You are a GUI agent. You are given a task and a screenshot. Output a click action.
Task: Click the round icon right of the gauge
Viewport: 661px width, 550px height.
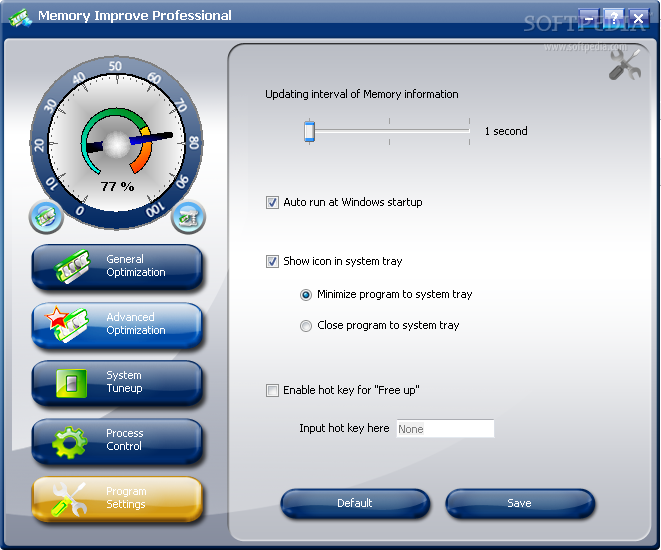[188, 217]
